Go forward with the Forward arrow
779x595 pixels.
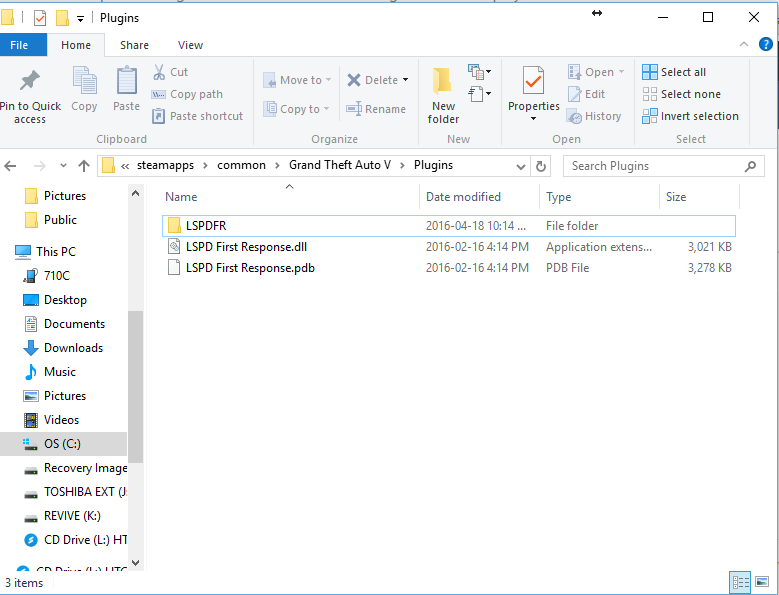pyautogui.click(x=39, y=166)
